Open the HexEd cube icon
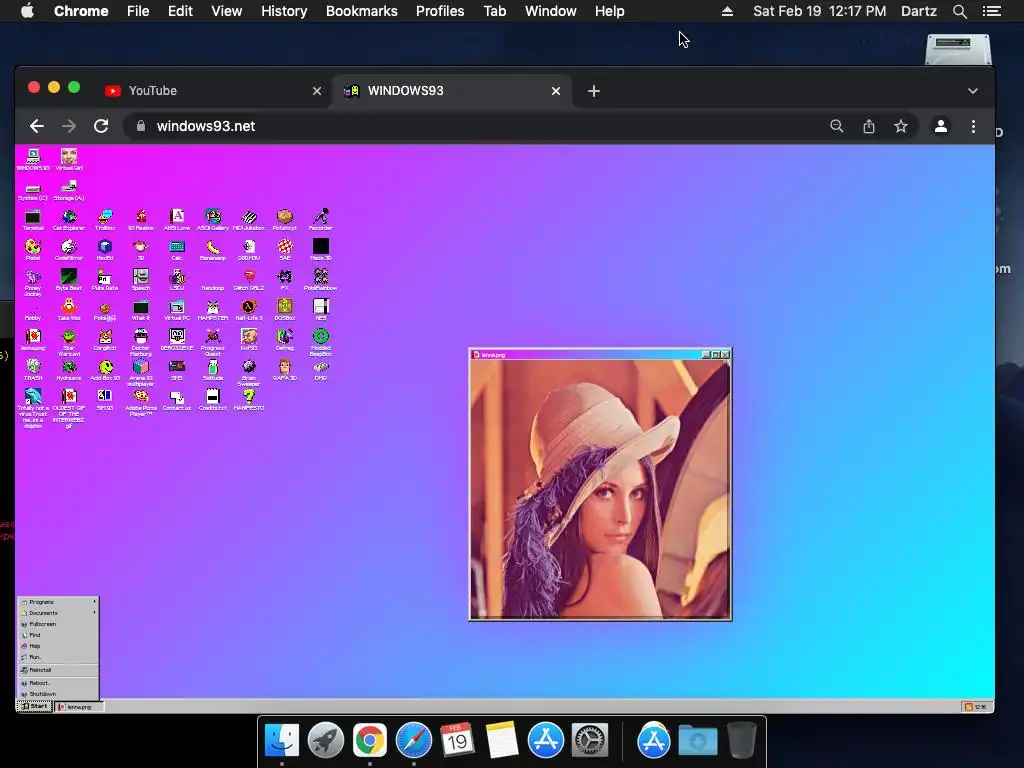The image size is (1024, 768). (105, 249)
